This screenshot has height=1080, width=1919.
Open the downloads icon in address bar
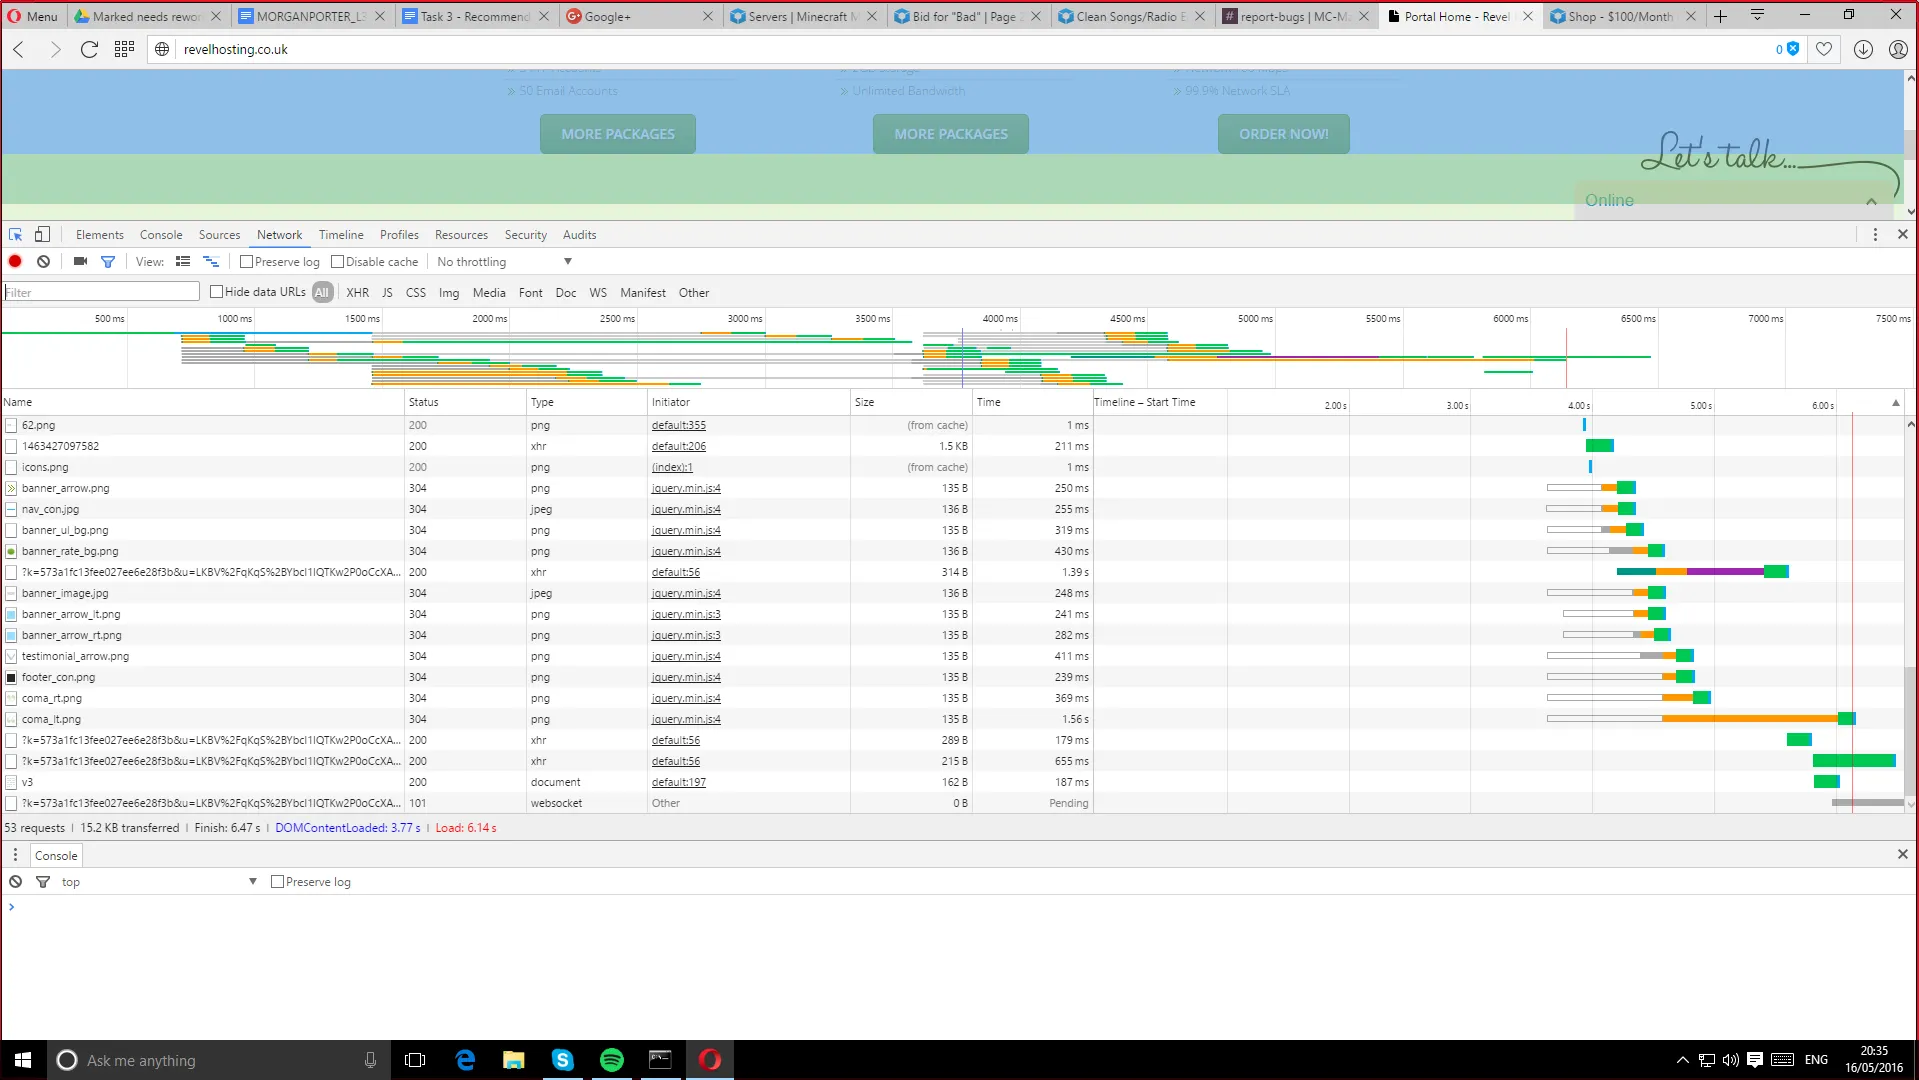(x=1863, y=49)
